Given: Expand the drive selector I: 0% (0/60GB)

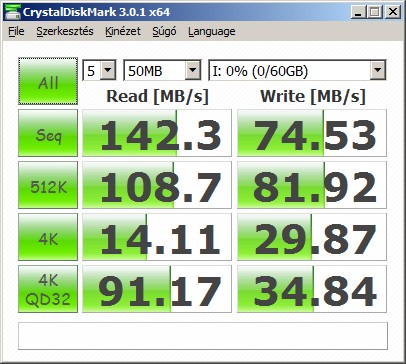Looking at the screenshot, I should click(377, 70).
